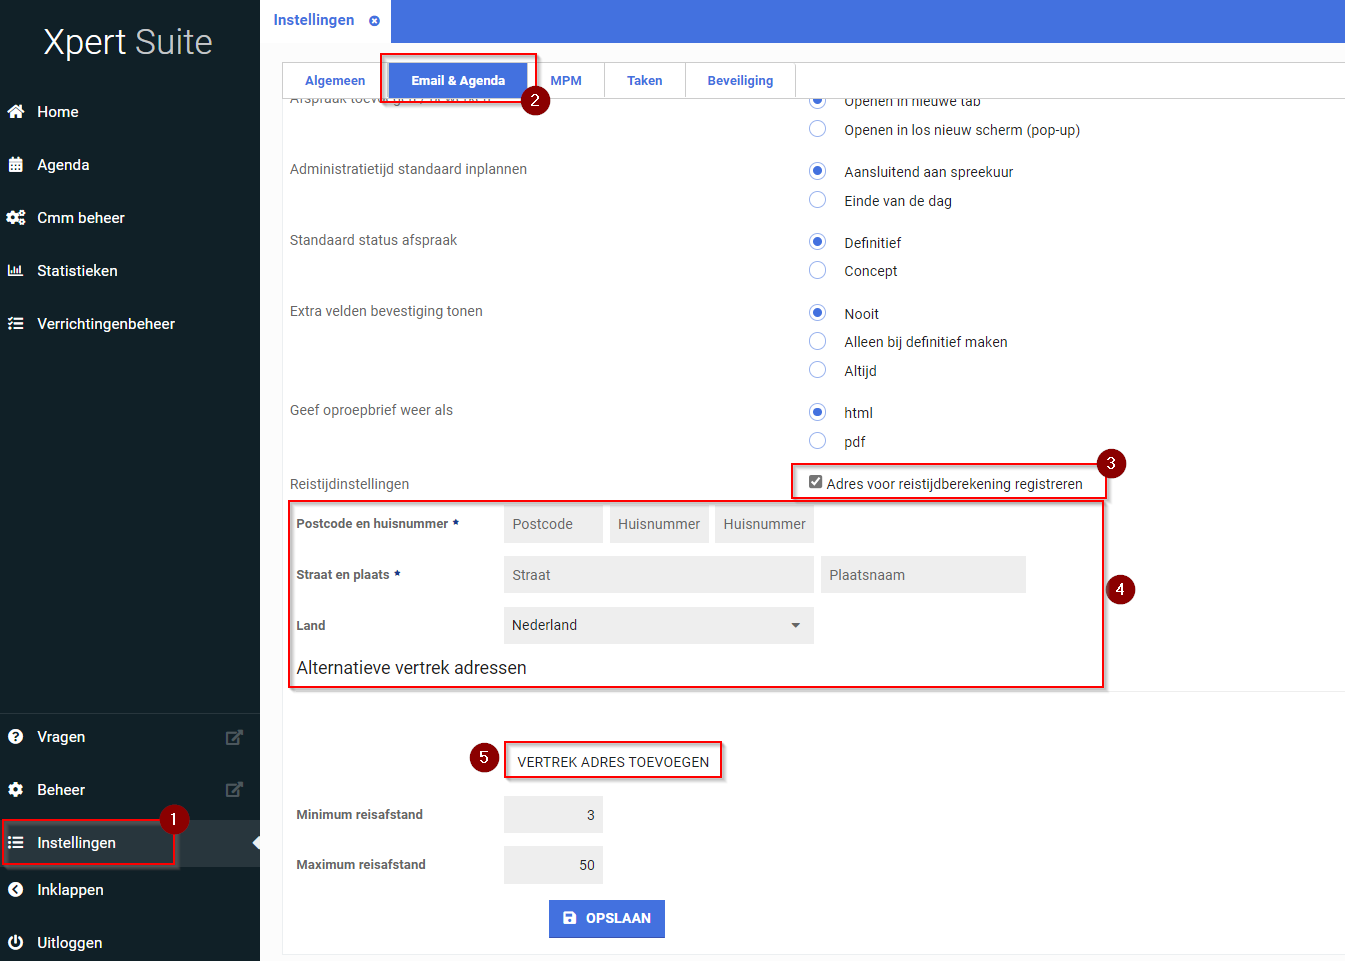
Task: Open Statistieken chart icon
Action: tap(16, 271)
